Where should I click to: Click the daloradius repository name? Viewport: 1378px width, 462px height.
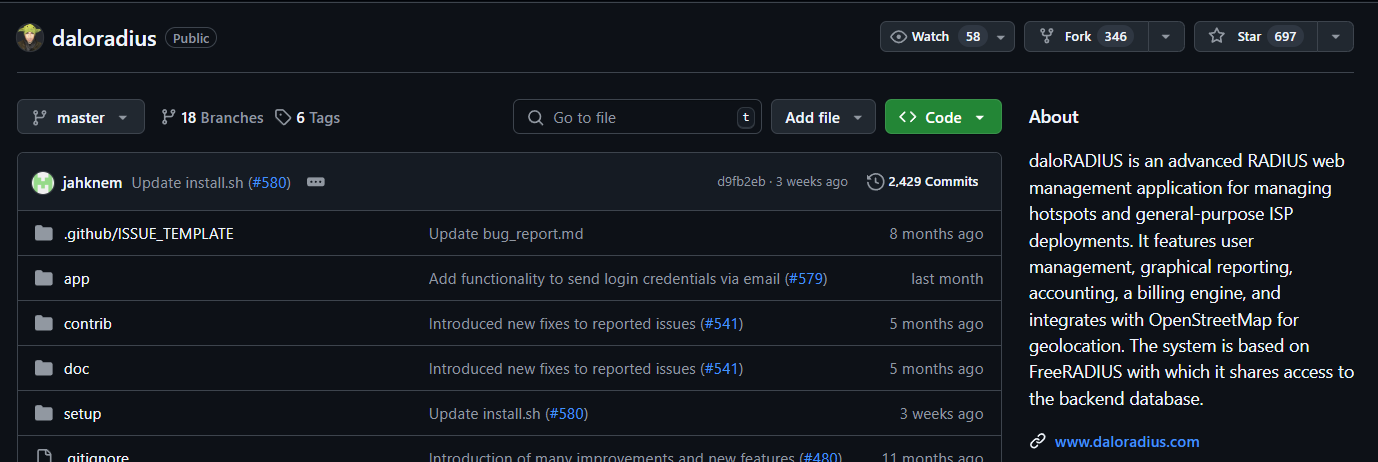104,39
